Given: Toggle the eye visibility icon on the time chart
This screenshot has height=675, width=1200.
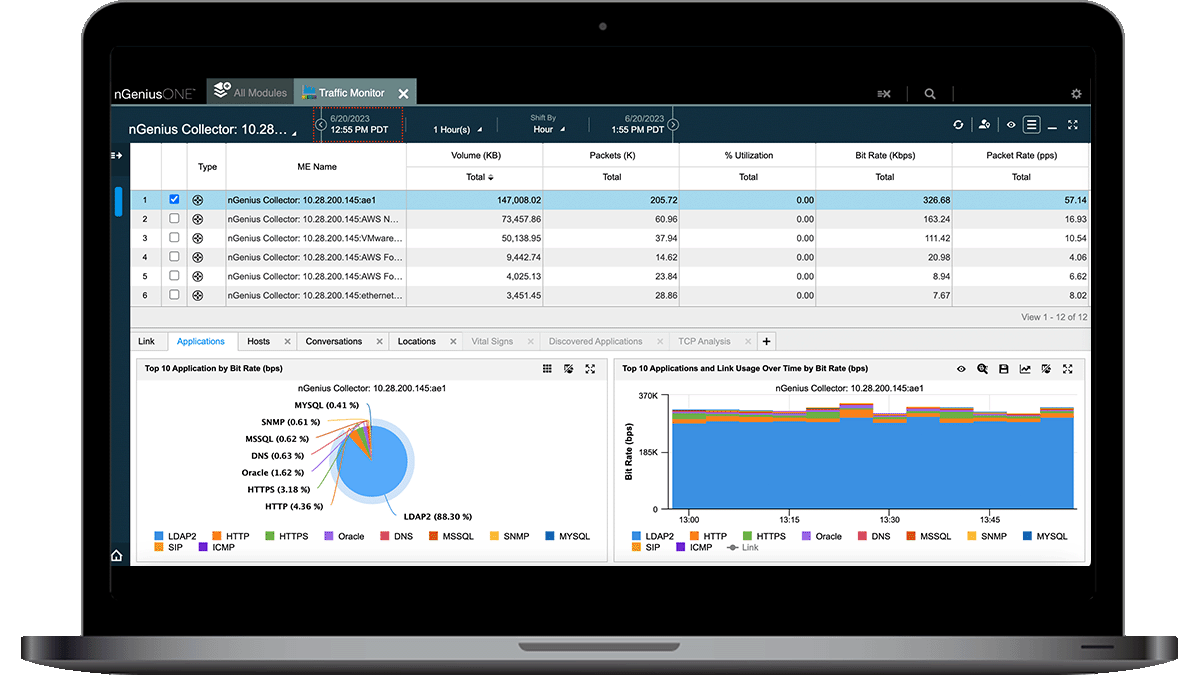Looking at the screenshot, I should [961, 369].
